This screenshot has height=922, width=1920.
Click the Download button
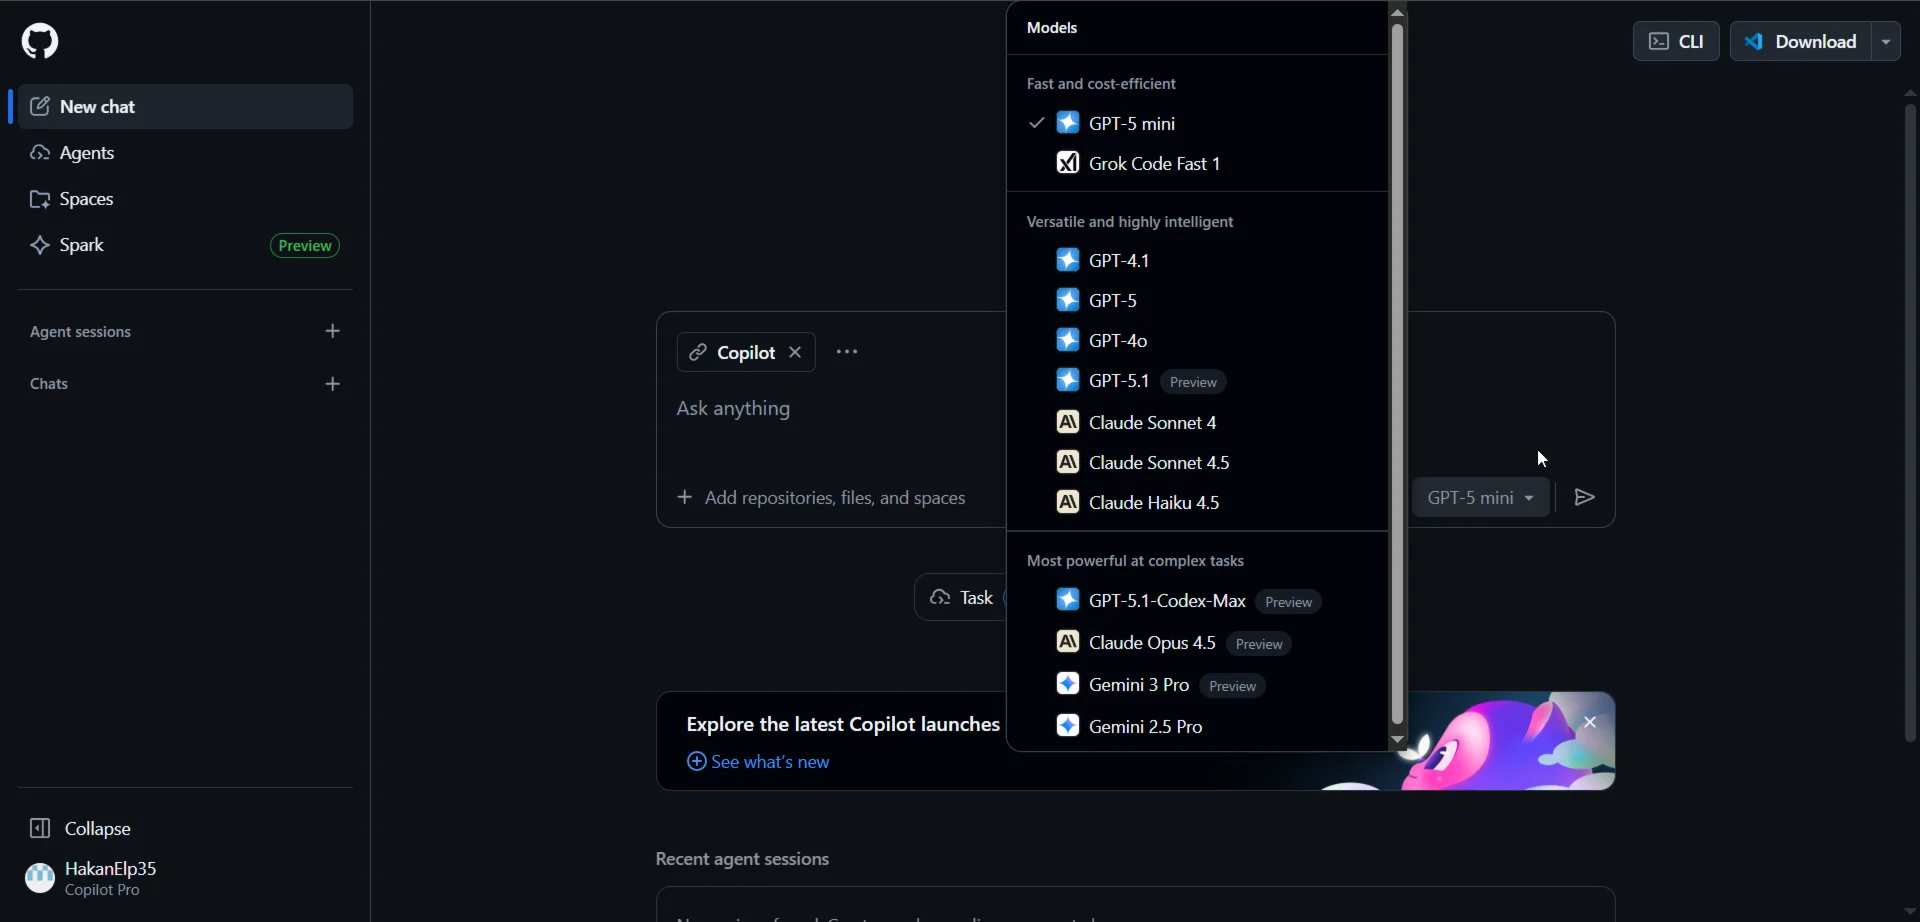point(1801,42)
